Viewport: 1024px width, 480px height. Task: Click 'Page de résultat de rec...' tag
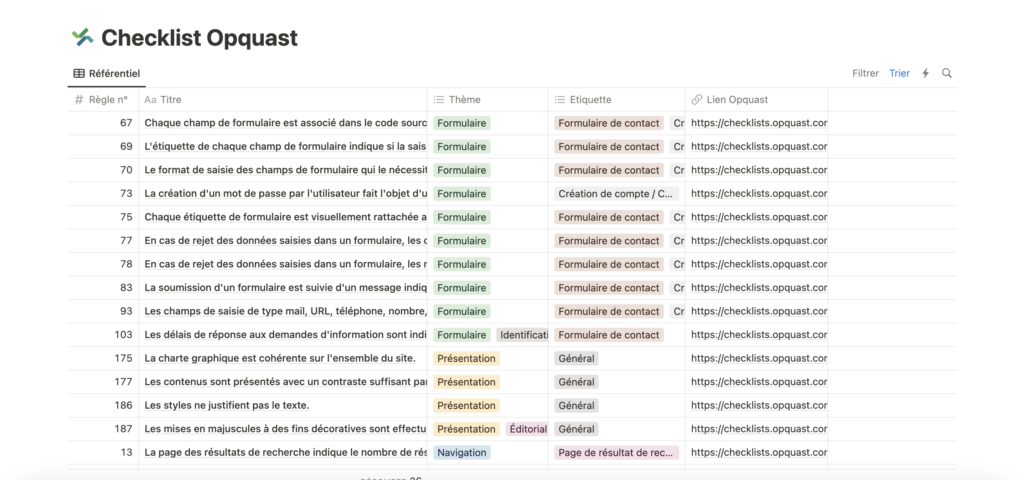(x=616, y=452)
